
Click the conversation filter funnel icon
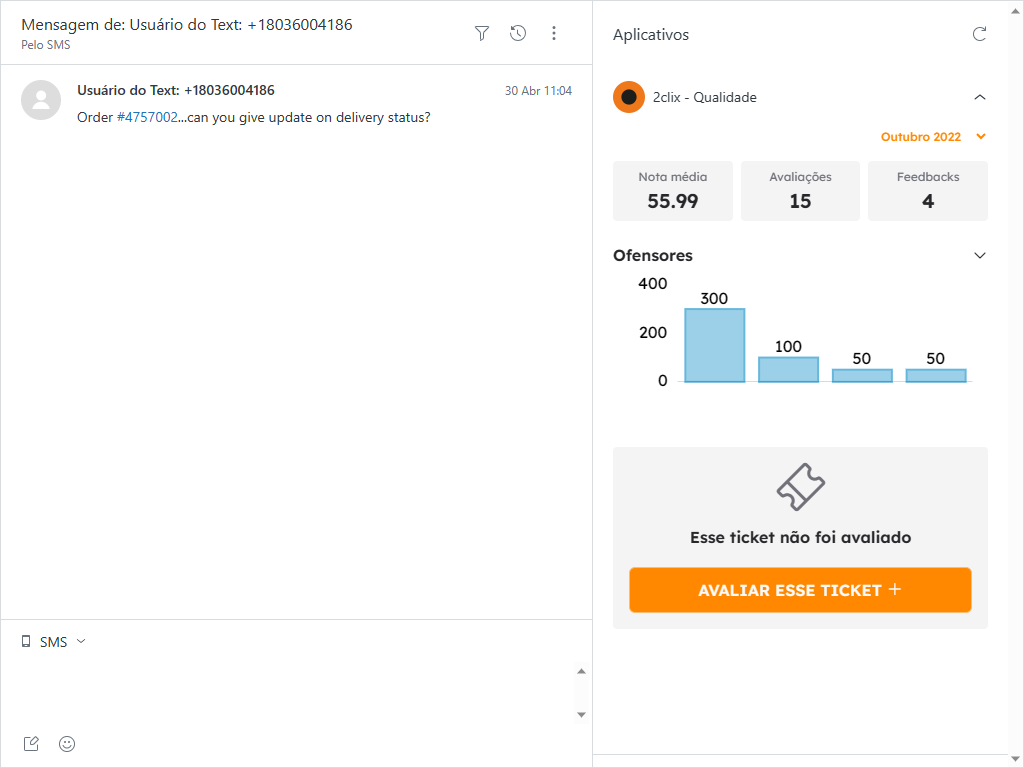tap(482, 34)
